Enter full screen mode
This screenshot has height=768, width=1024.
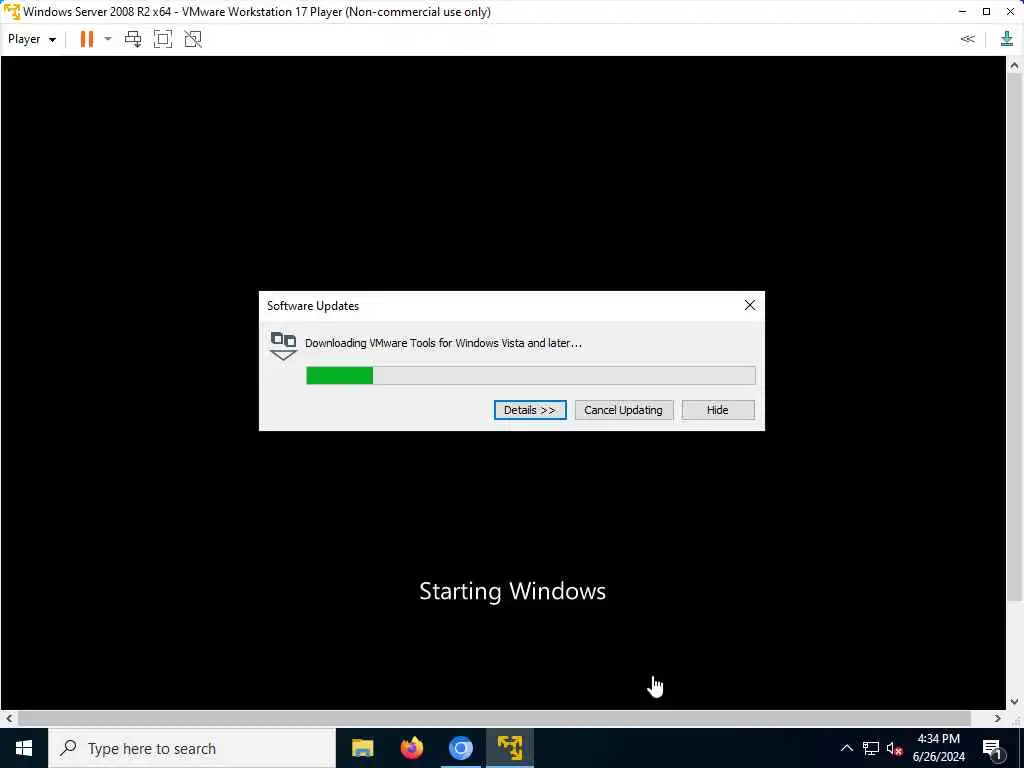163,39
